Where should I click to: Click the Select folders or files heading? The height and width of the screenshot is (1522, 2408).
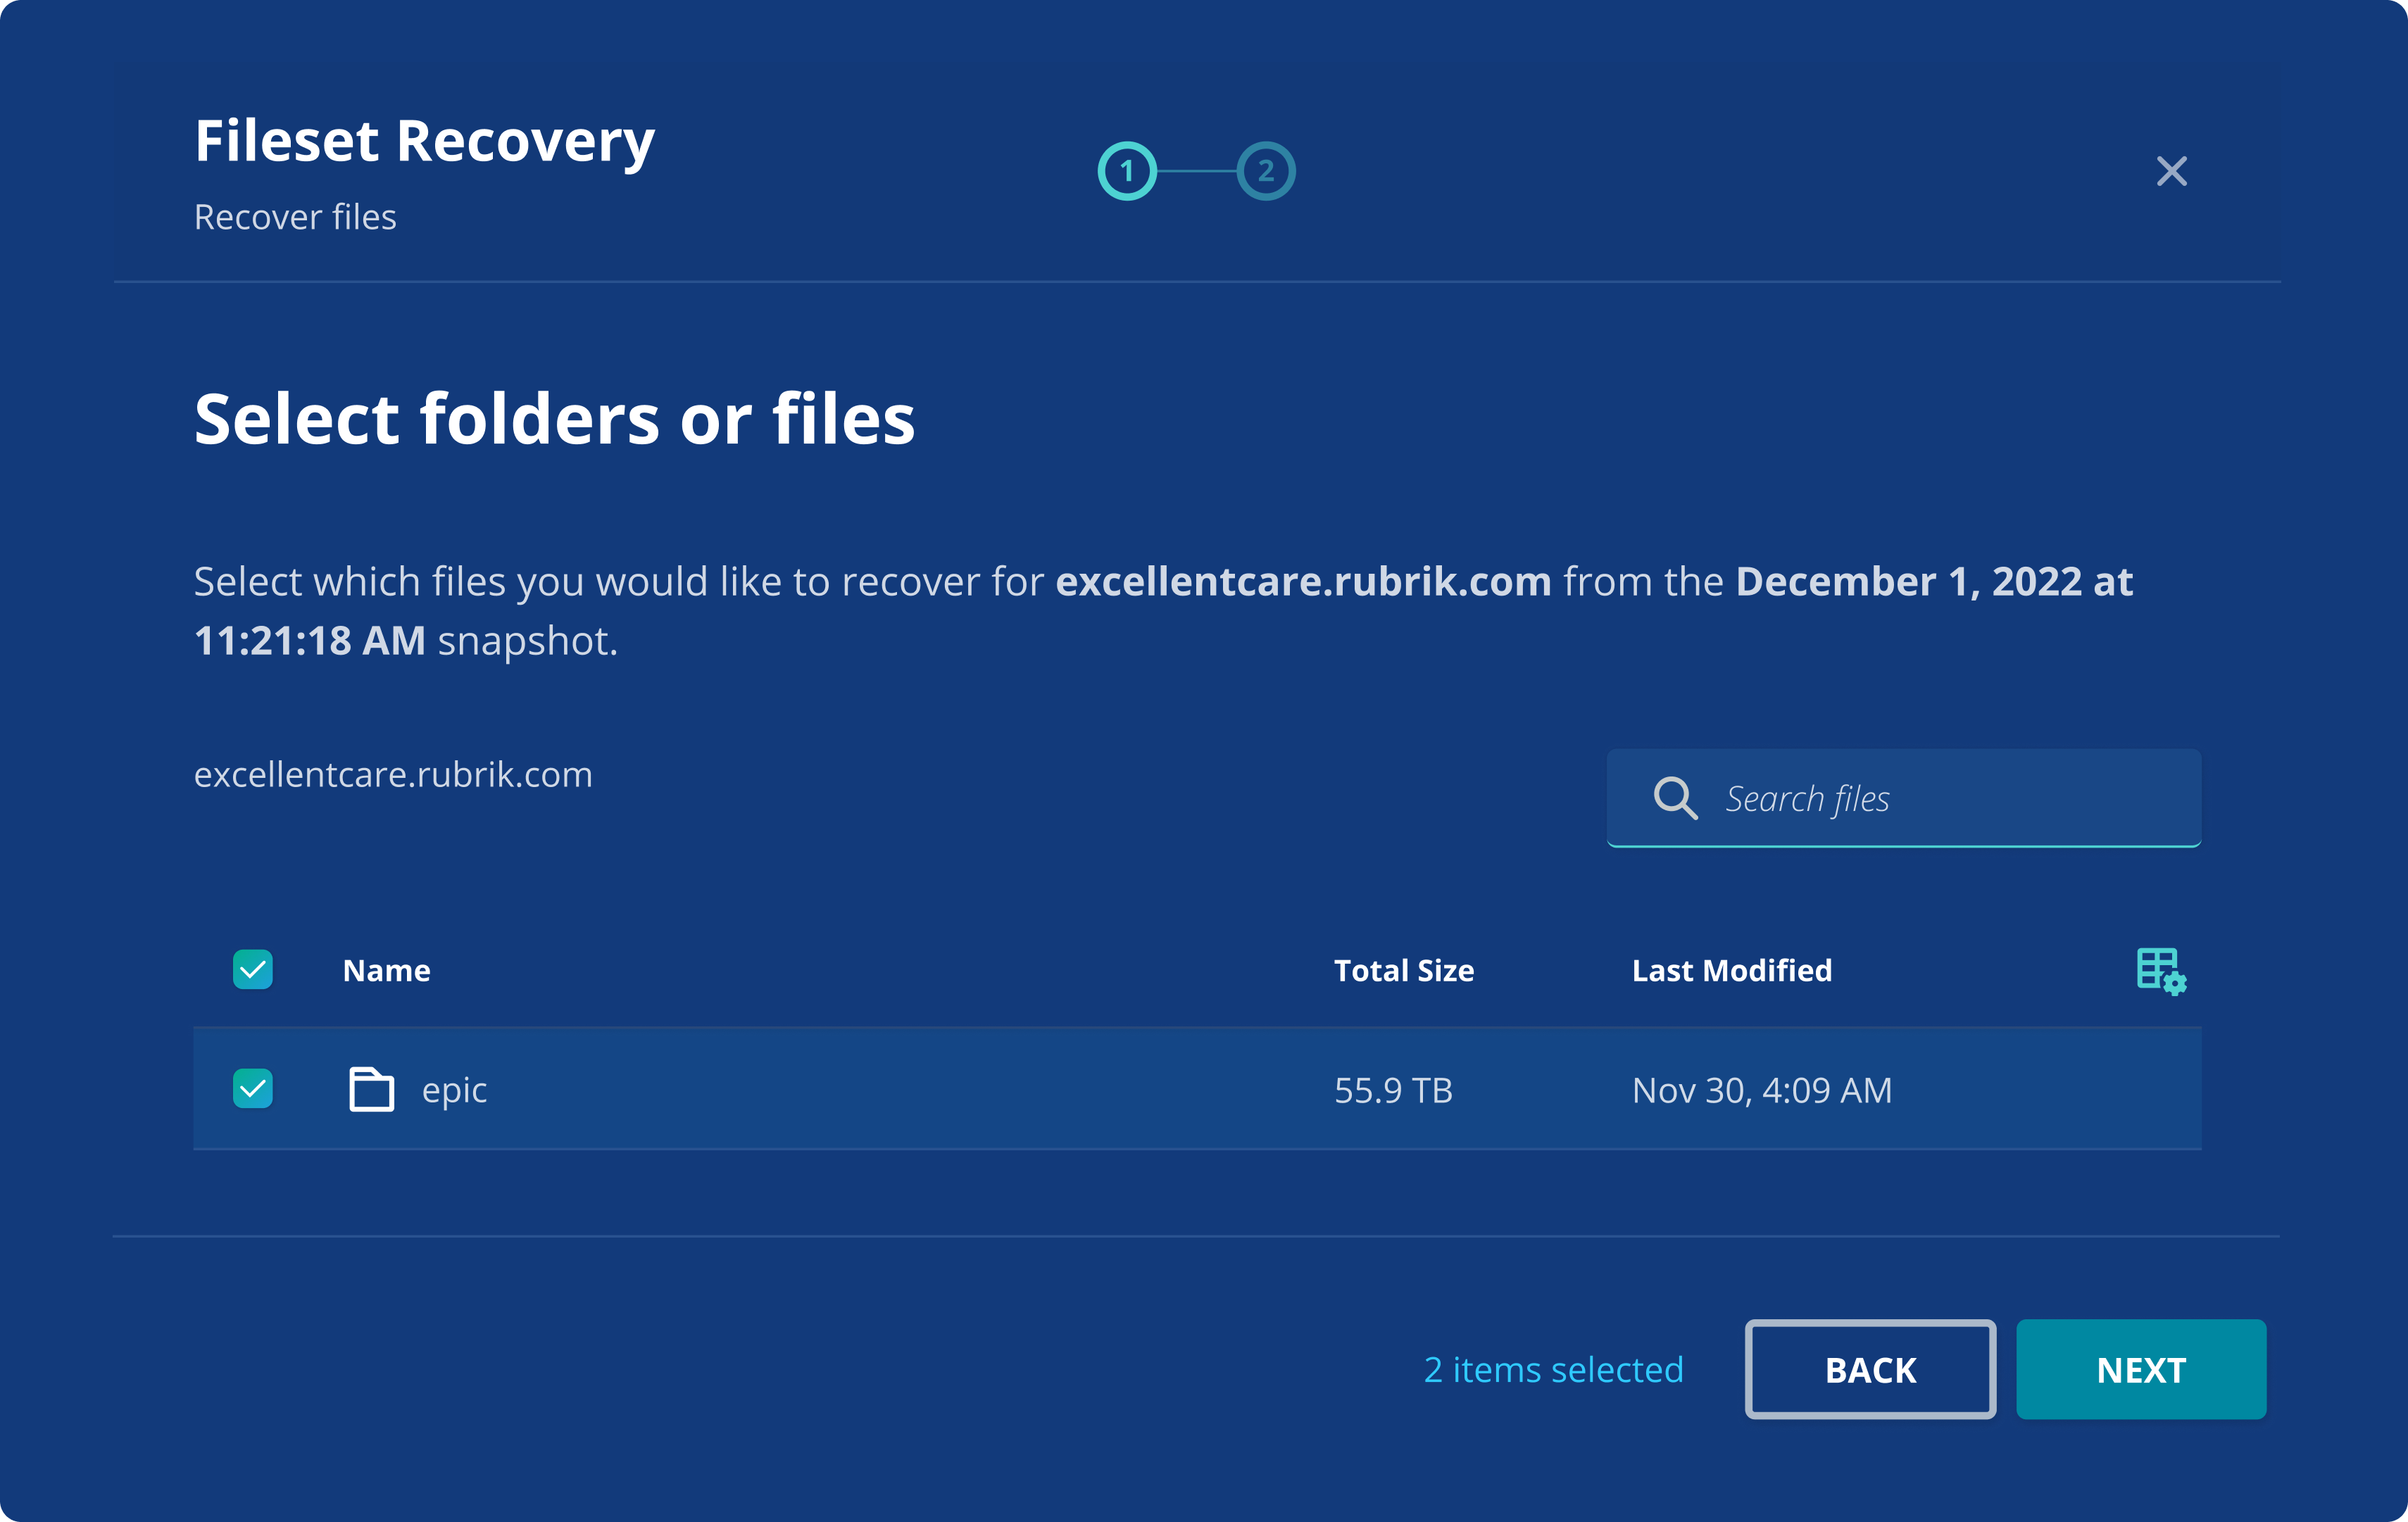coord(554,418)
